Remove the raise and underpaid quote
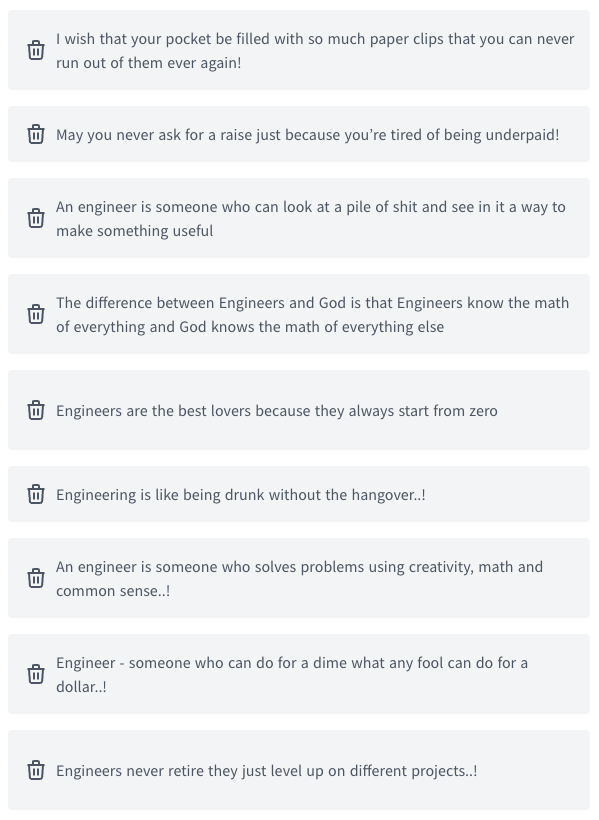 coord(36,134)
